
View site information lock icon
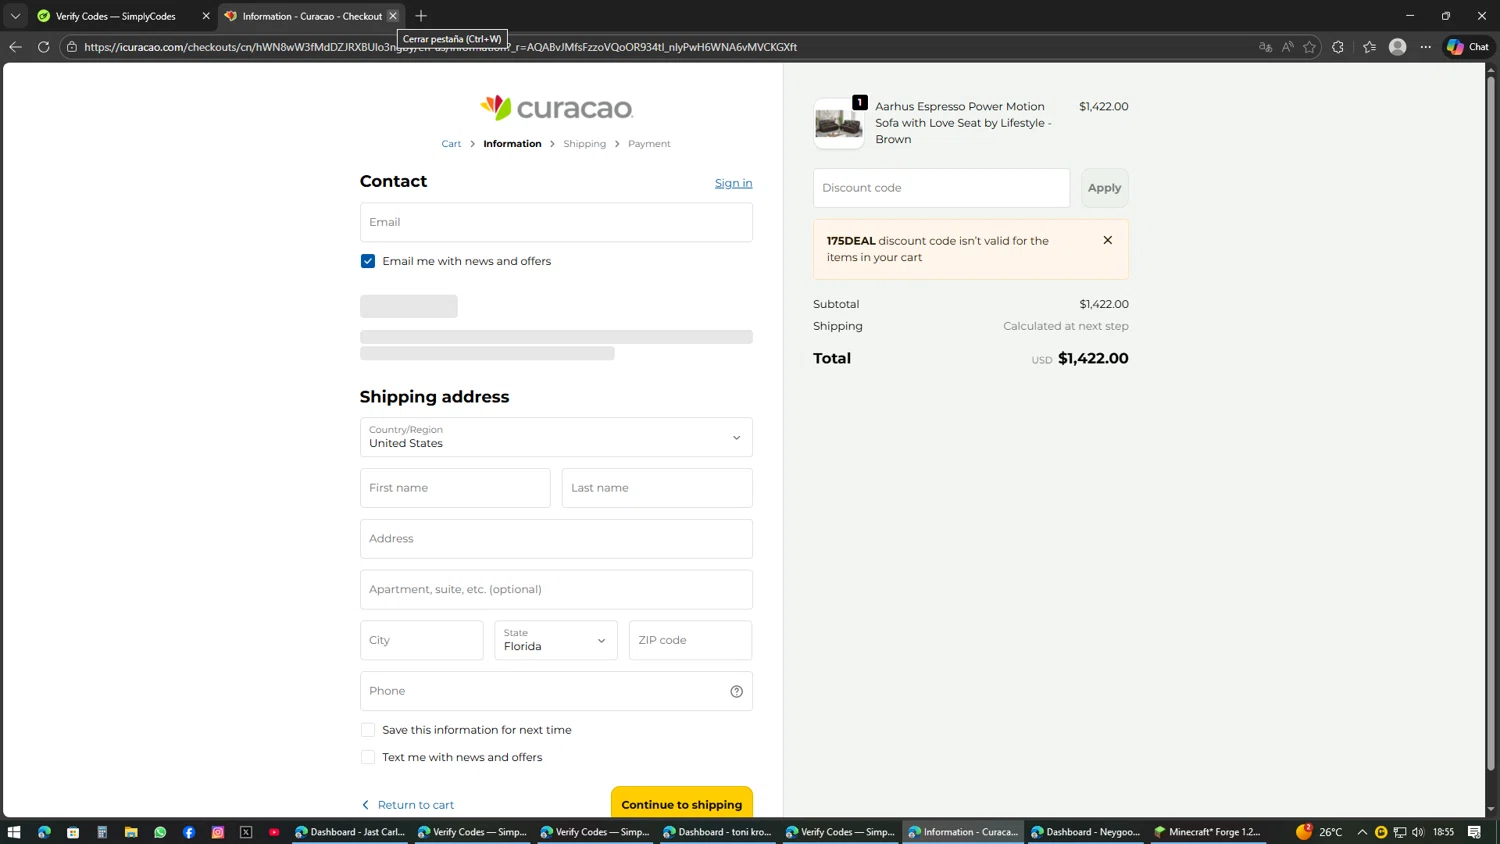click(72, 47)
